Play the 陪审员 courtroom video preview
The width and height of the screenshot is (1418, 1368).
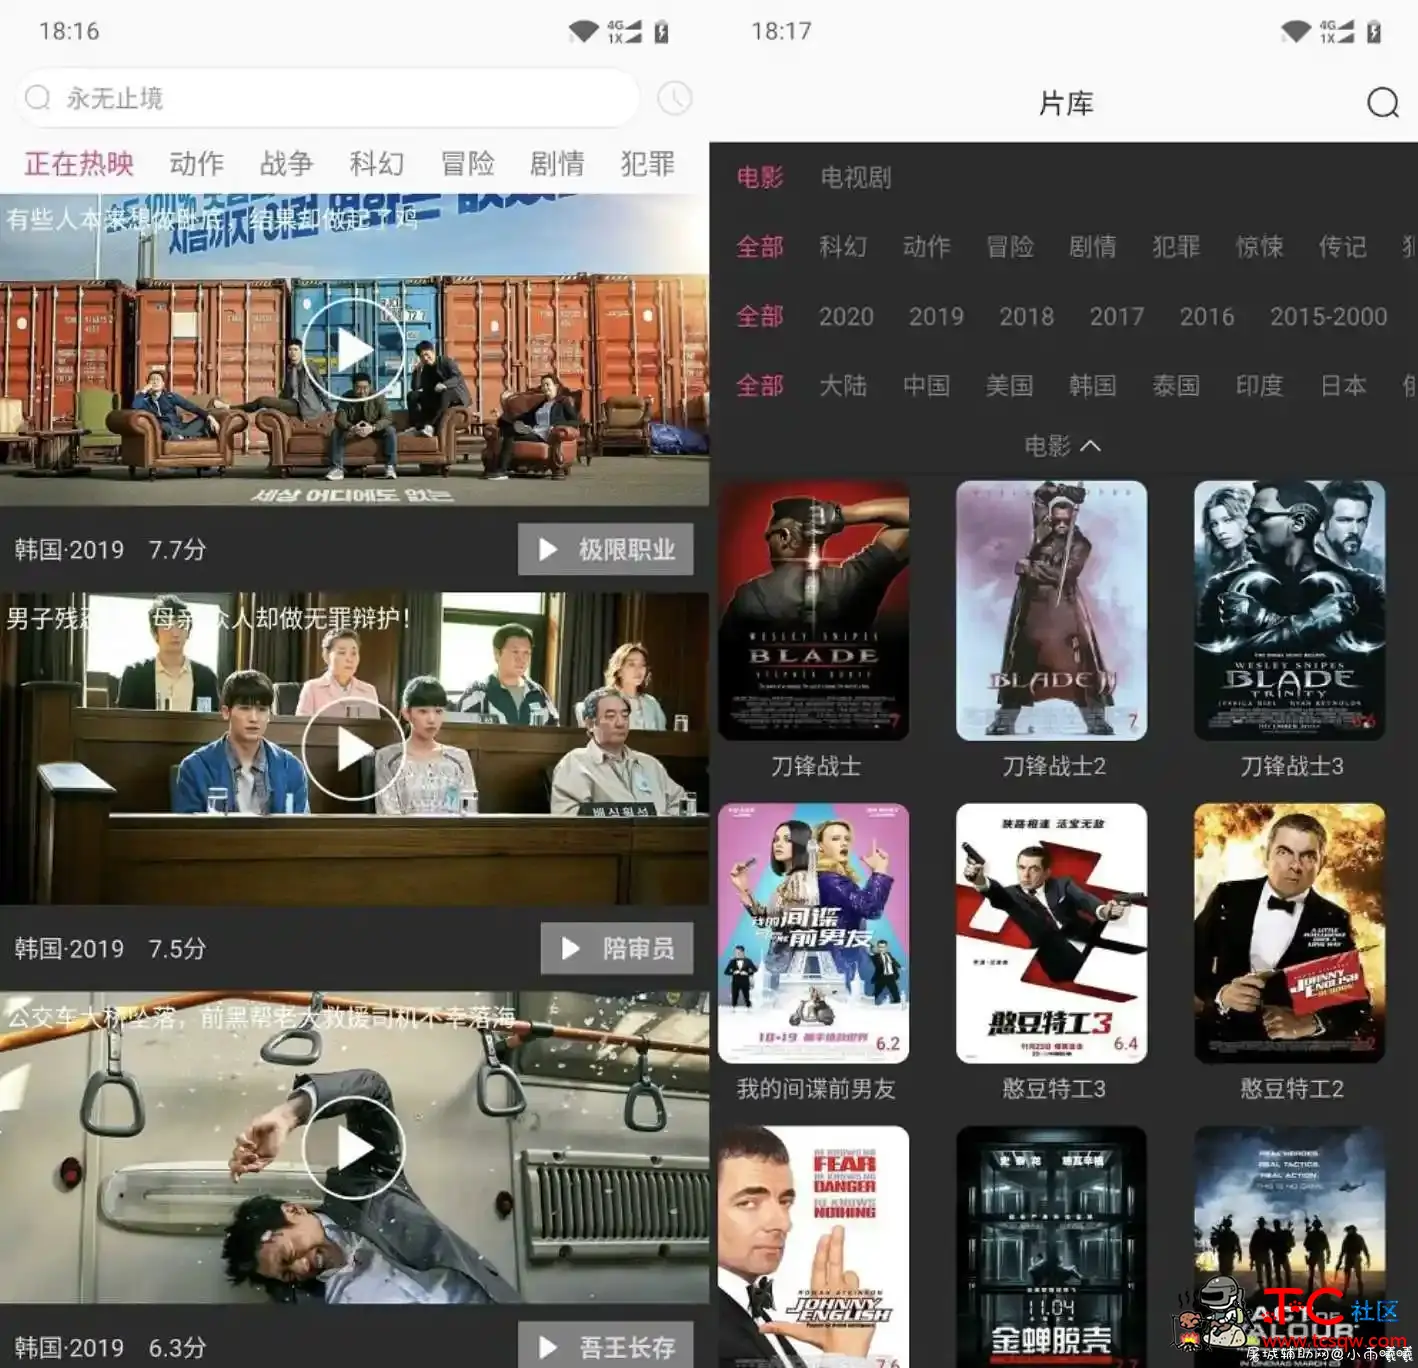(x=354, y=748)
